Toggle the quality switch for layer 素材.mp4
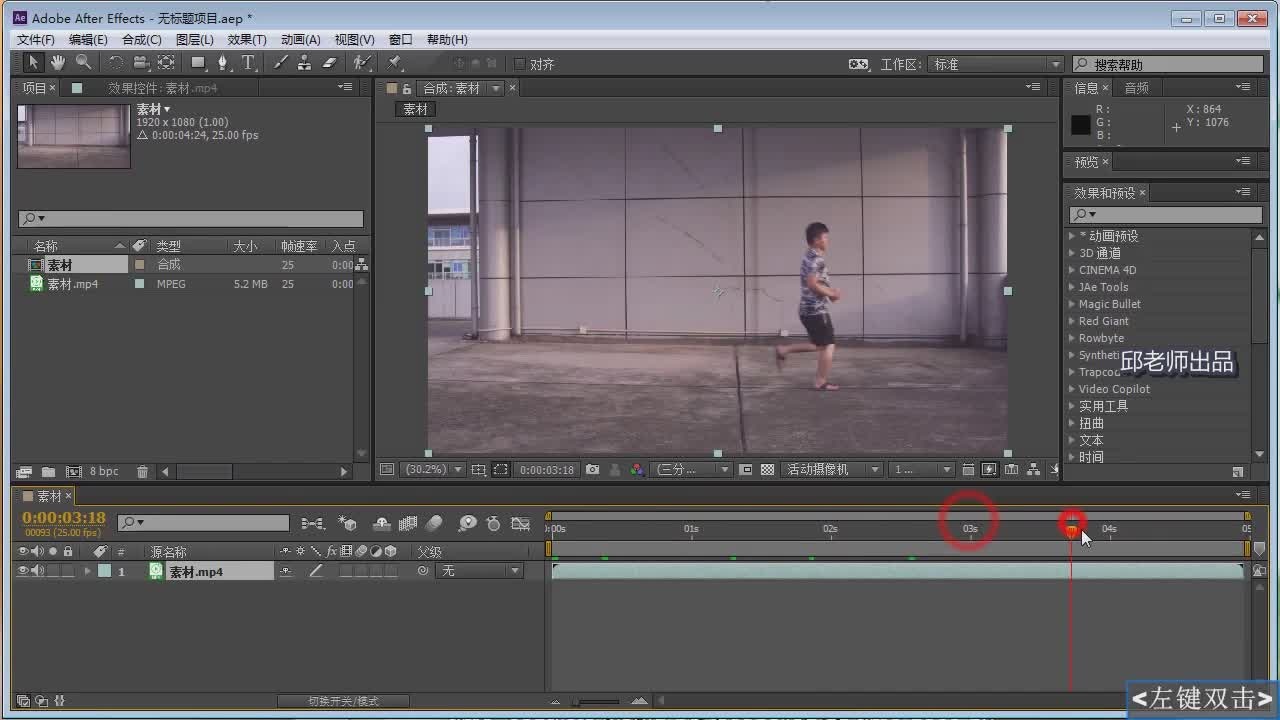The height and width of the screenshot is (720, 1280). click(x=316, y=571)
